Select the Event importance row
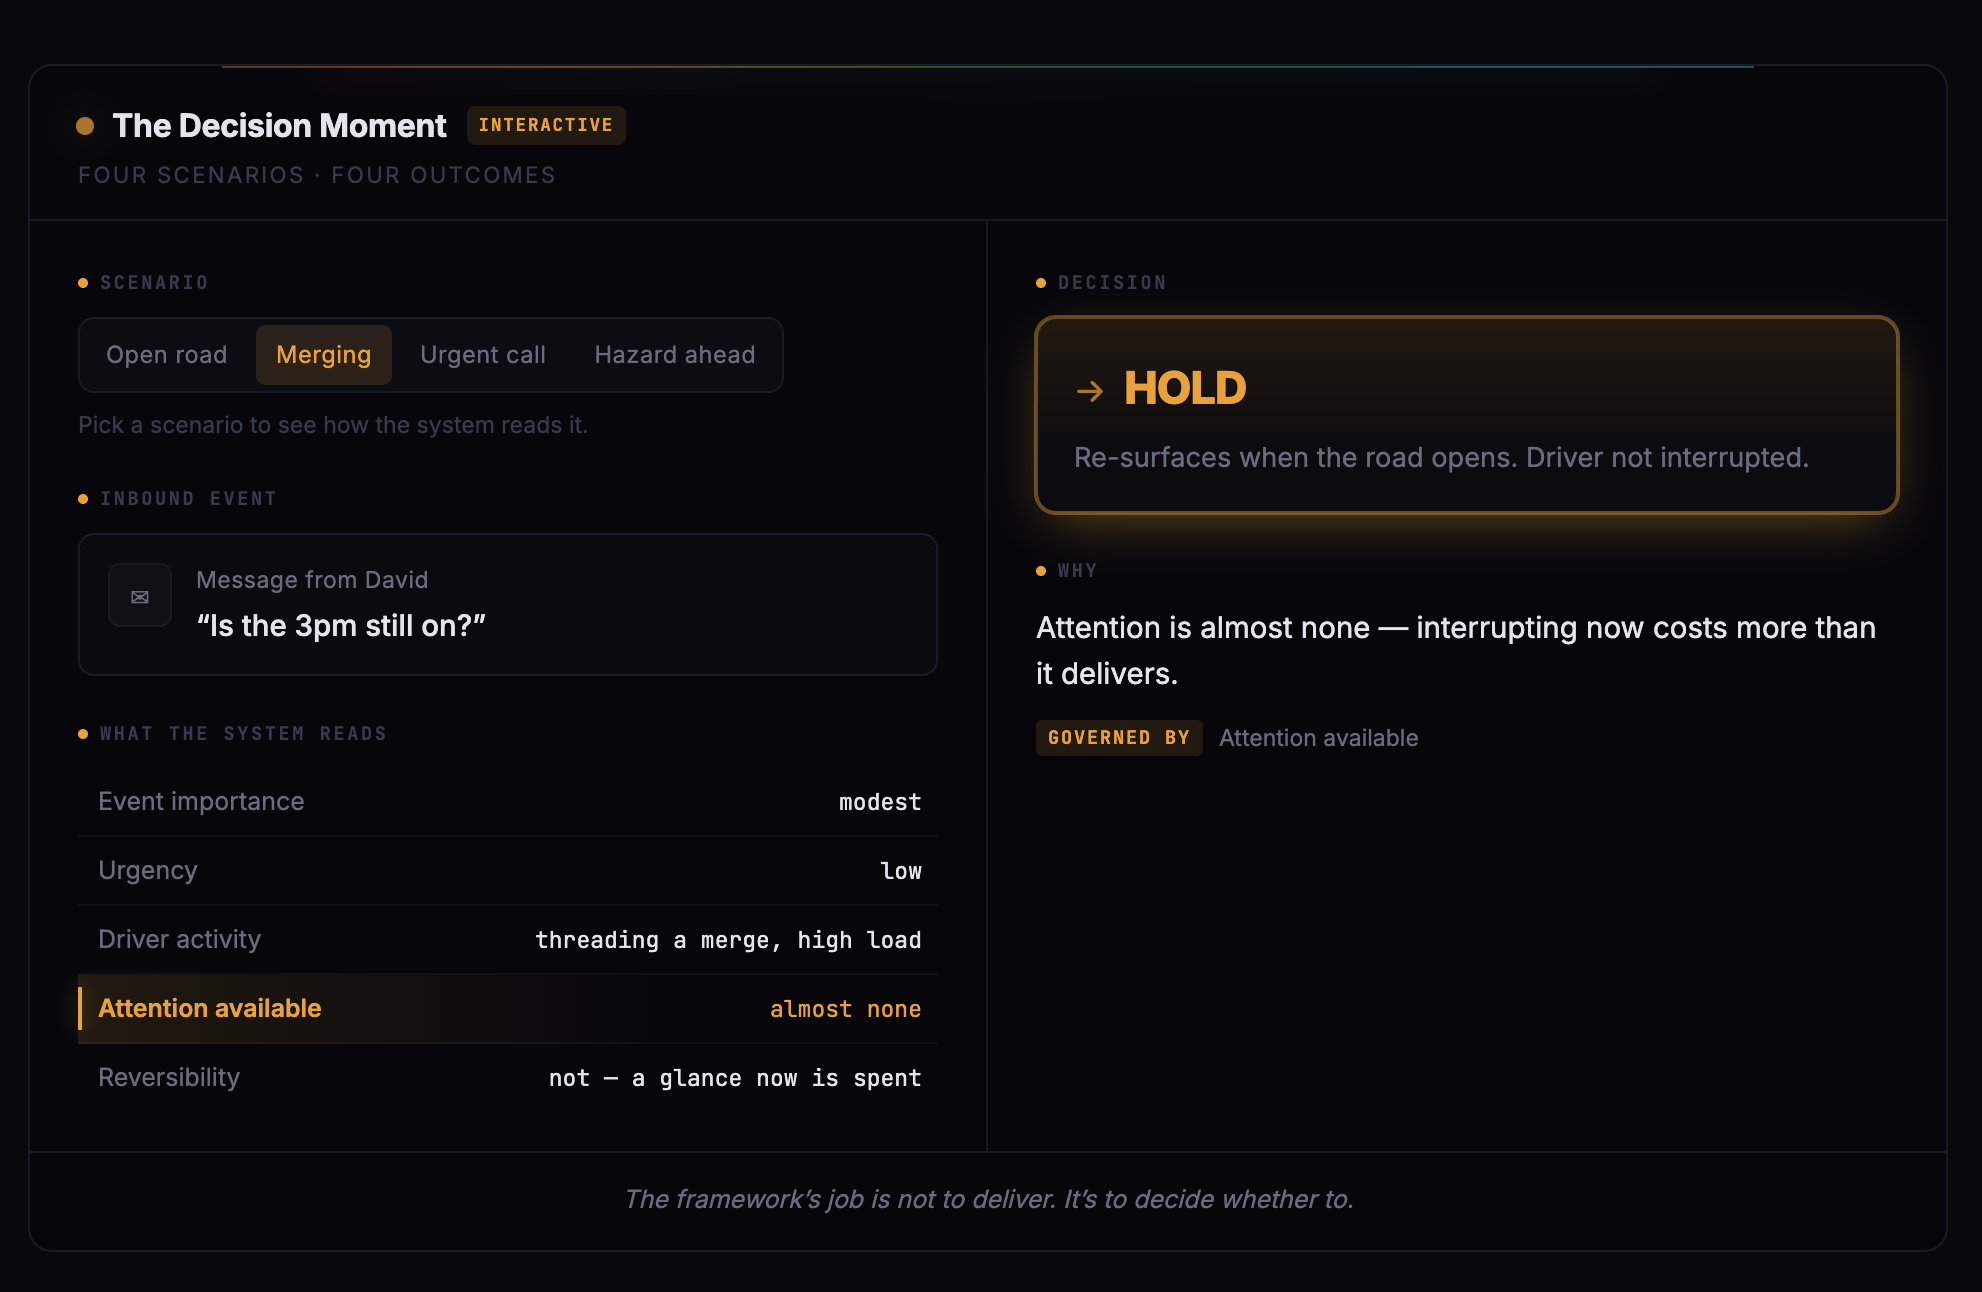 508,802
